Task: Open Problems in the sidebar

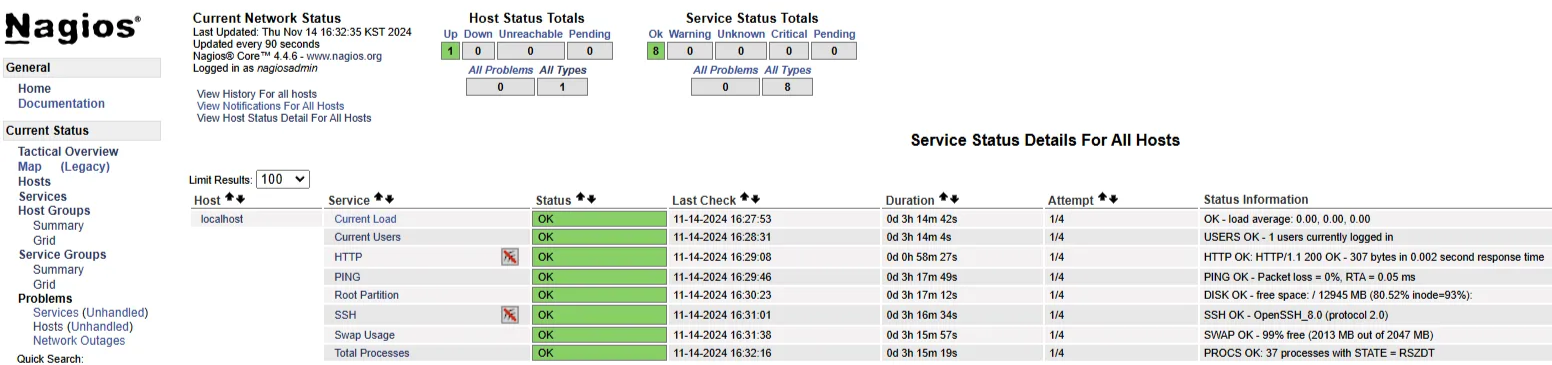Action: (45, 299)
